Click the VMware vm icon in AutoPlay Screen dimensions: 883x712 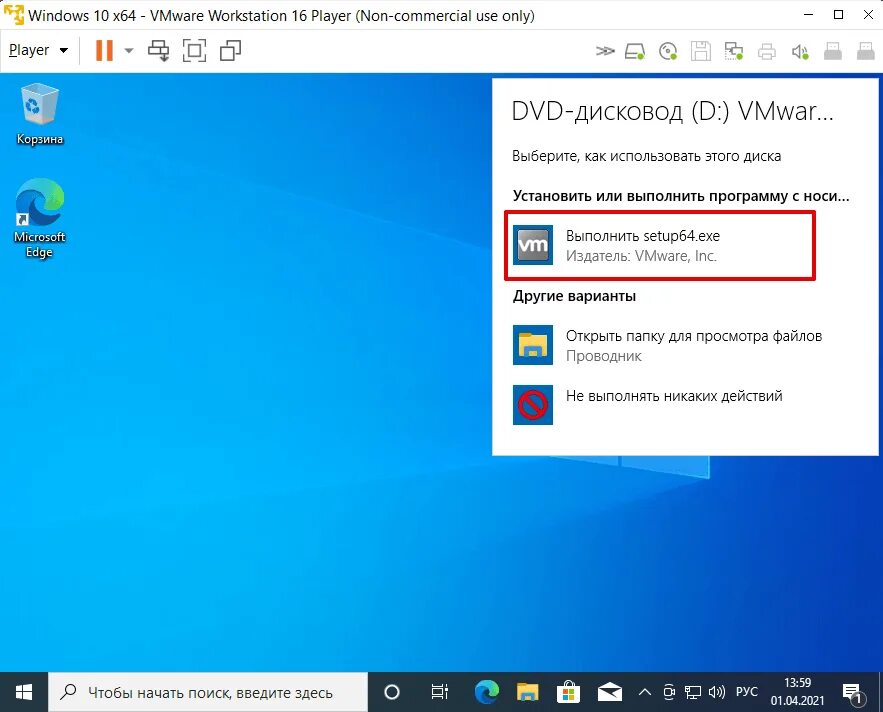(x=533, y=245)
